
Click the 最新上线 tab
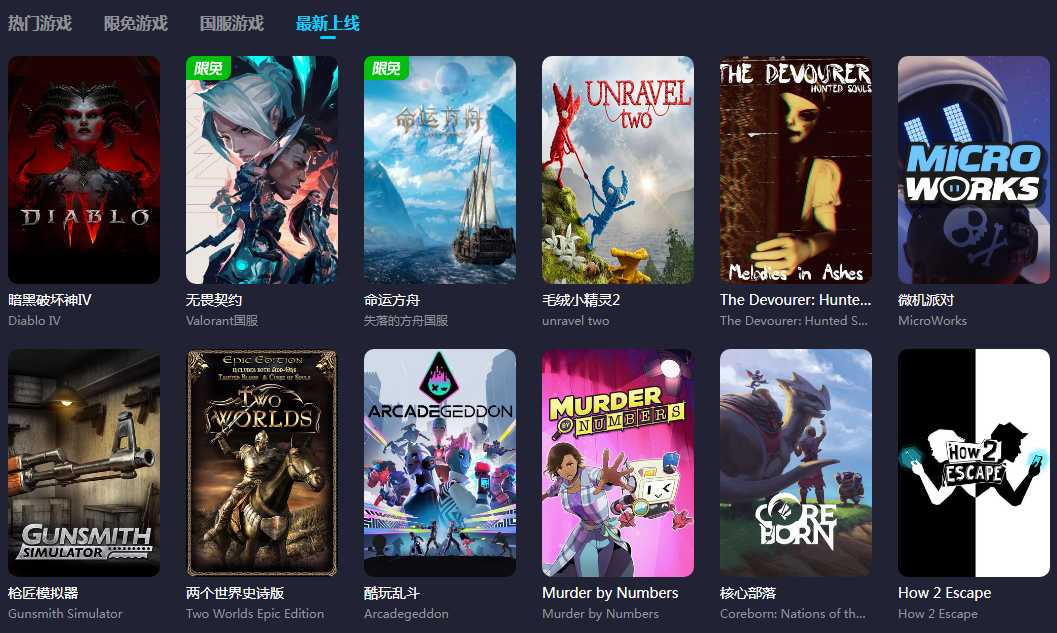pos(328,24)
